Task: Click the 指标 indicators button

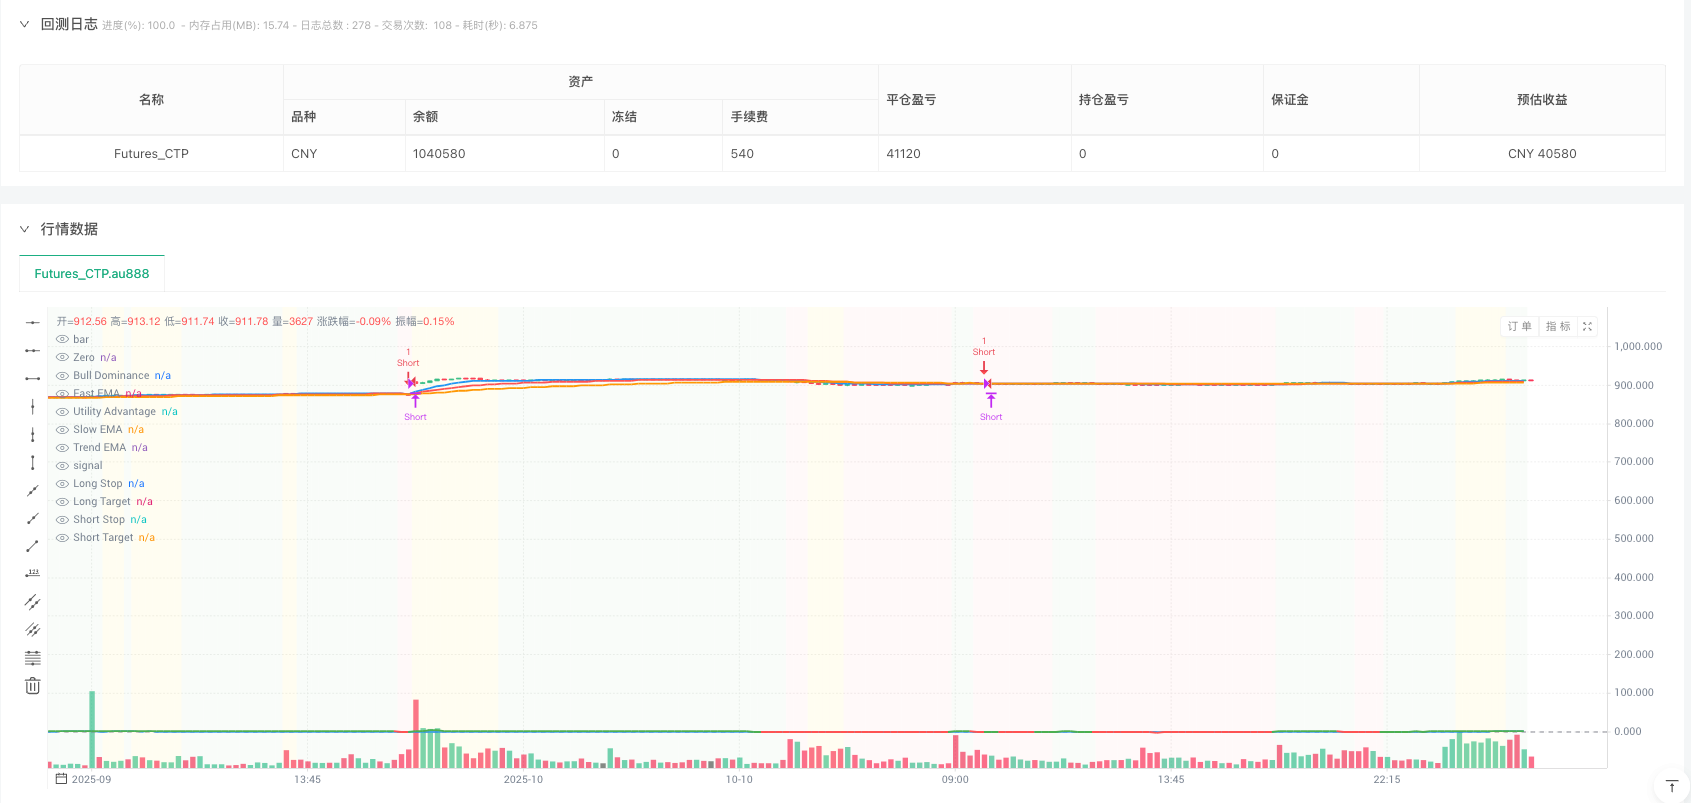Action: pos(1558,327)
